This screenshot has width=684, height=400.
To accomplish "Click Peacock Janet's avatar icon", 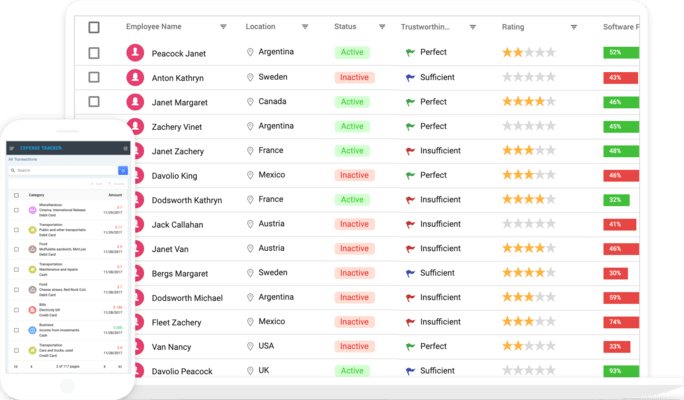I will pyautogui.click(x=135, y=53).
